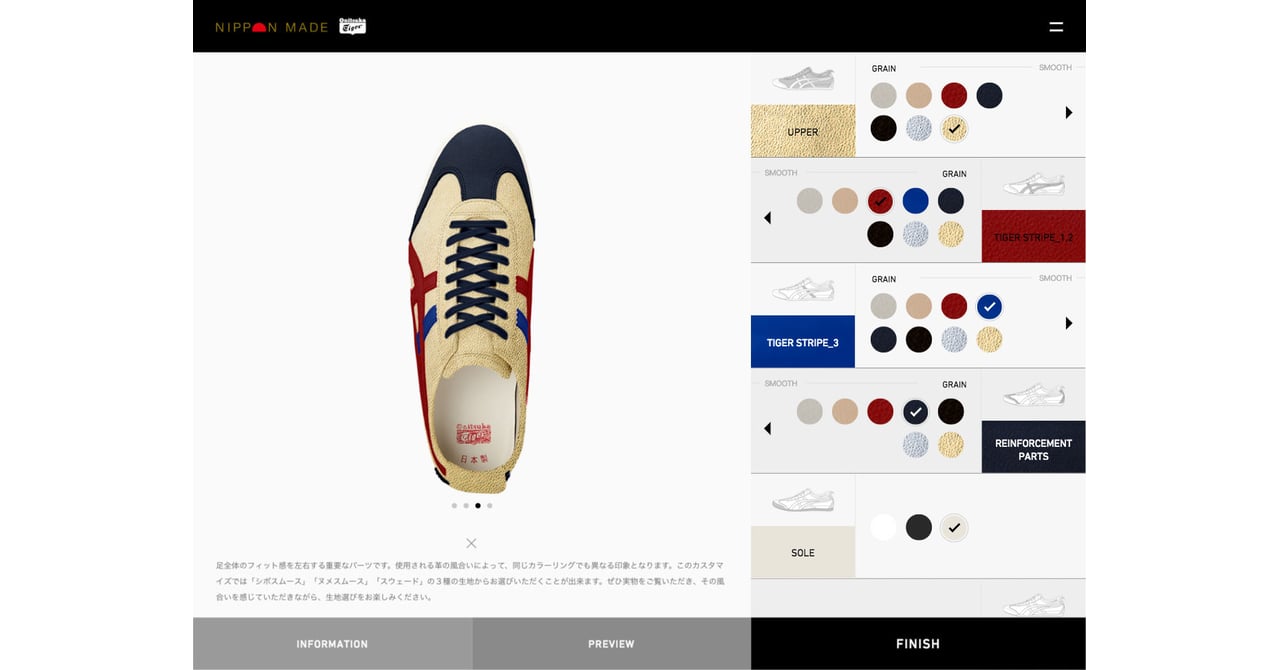Select the checked cream swatch for Upper
The image size is (1280, 670).
pos(954,129)
